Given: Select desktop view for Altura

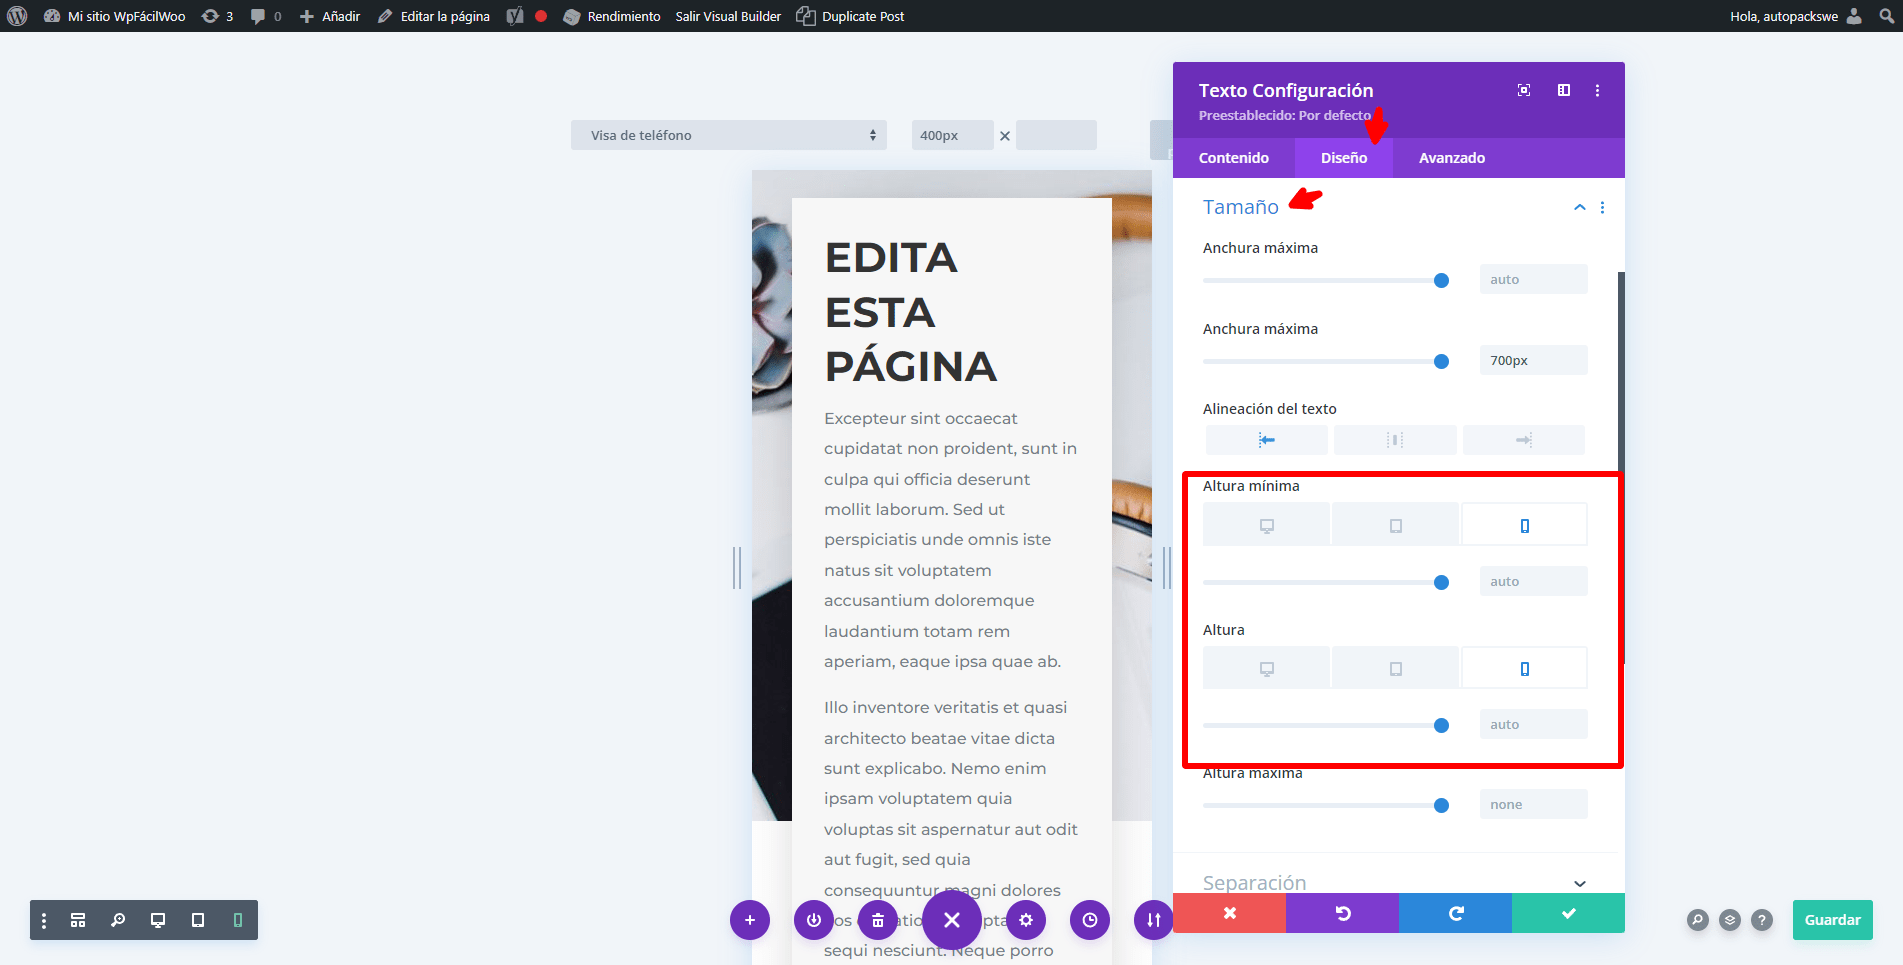Looking at the screenshot, I should (x=1266, y=668).
